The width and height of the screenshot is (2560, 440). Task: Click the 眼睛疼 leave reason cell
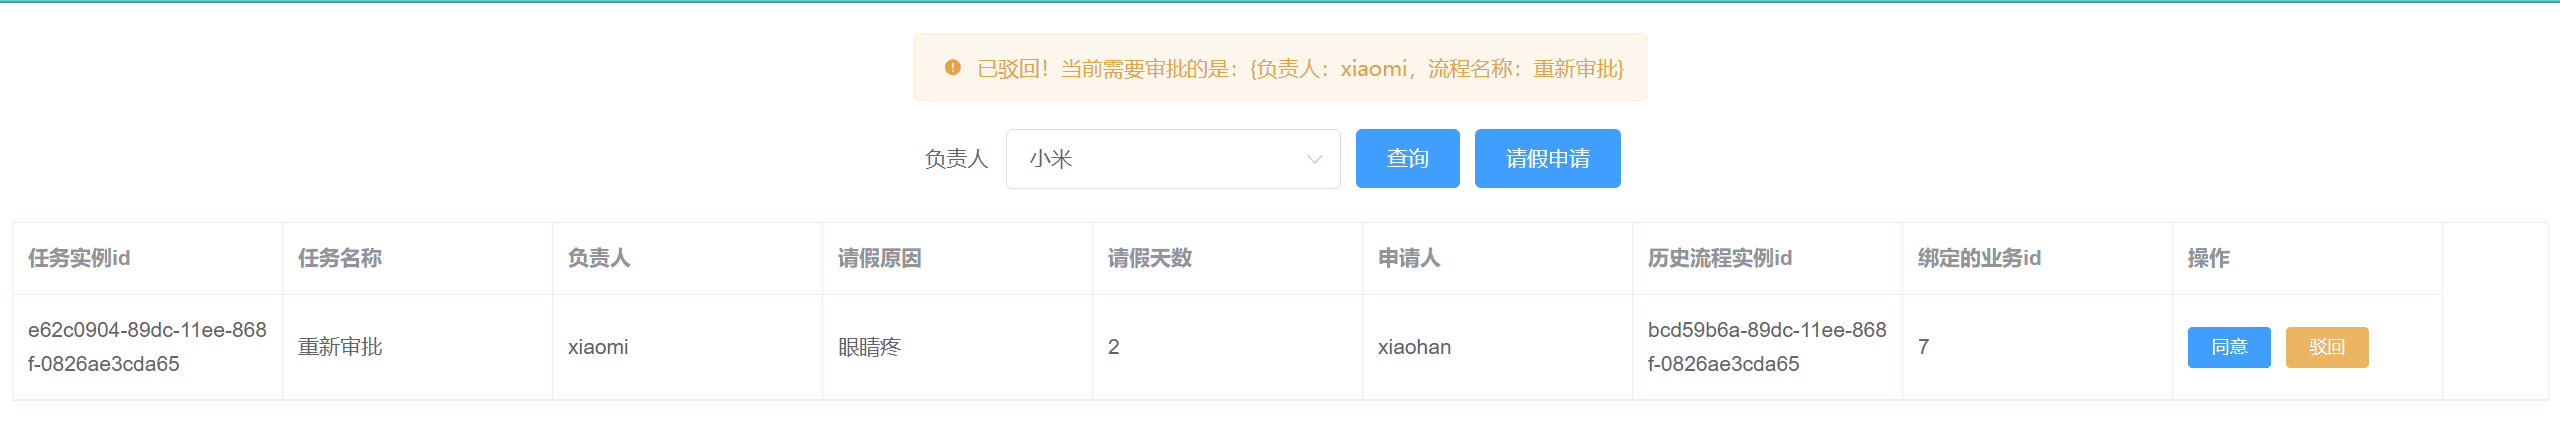coord(869,347)
